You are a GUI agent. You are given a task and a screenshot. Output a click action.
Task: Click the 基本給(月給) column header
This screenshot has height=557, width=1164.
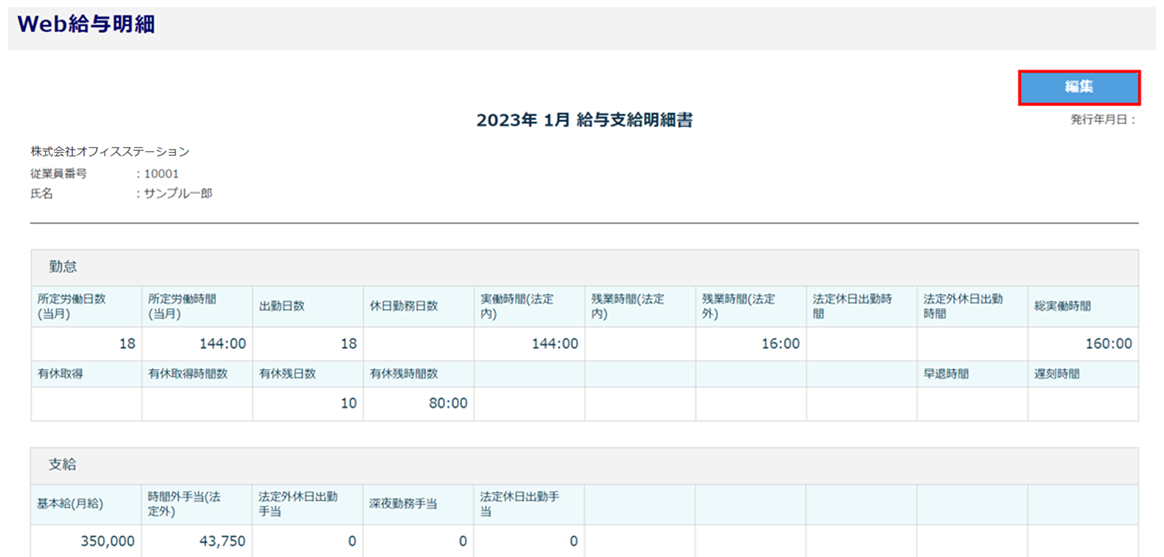pyautogui.click(x=87, y=504)
